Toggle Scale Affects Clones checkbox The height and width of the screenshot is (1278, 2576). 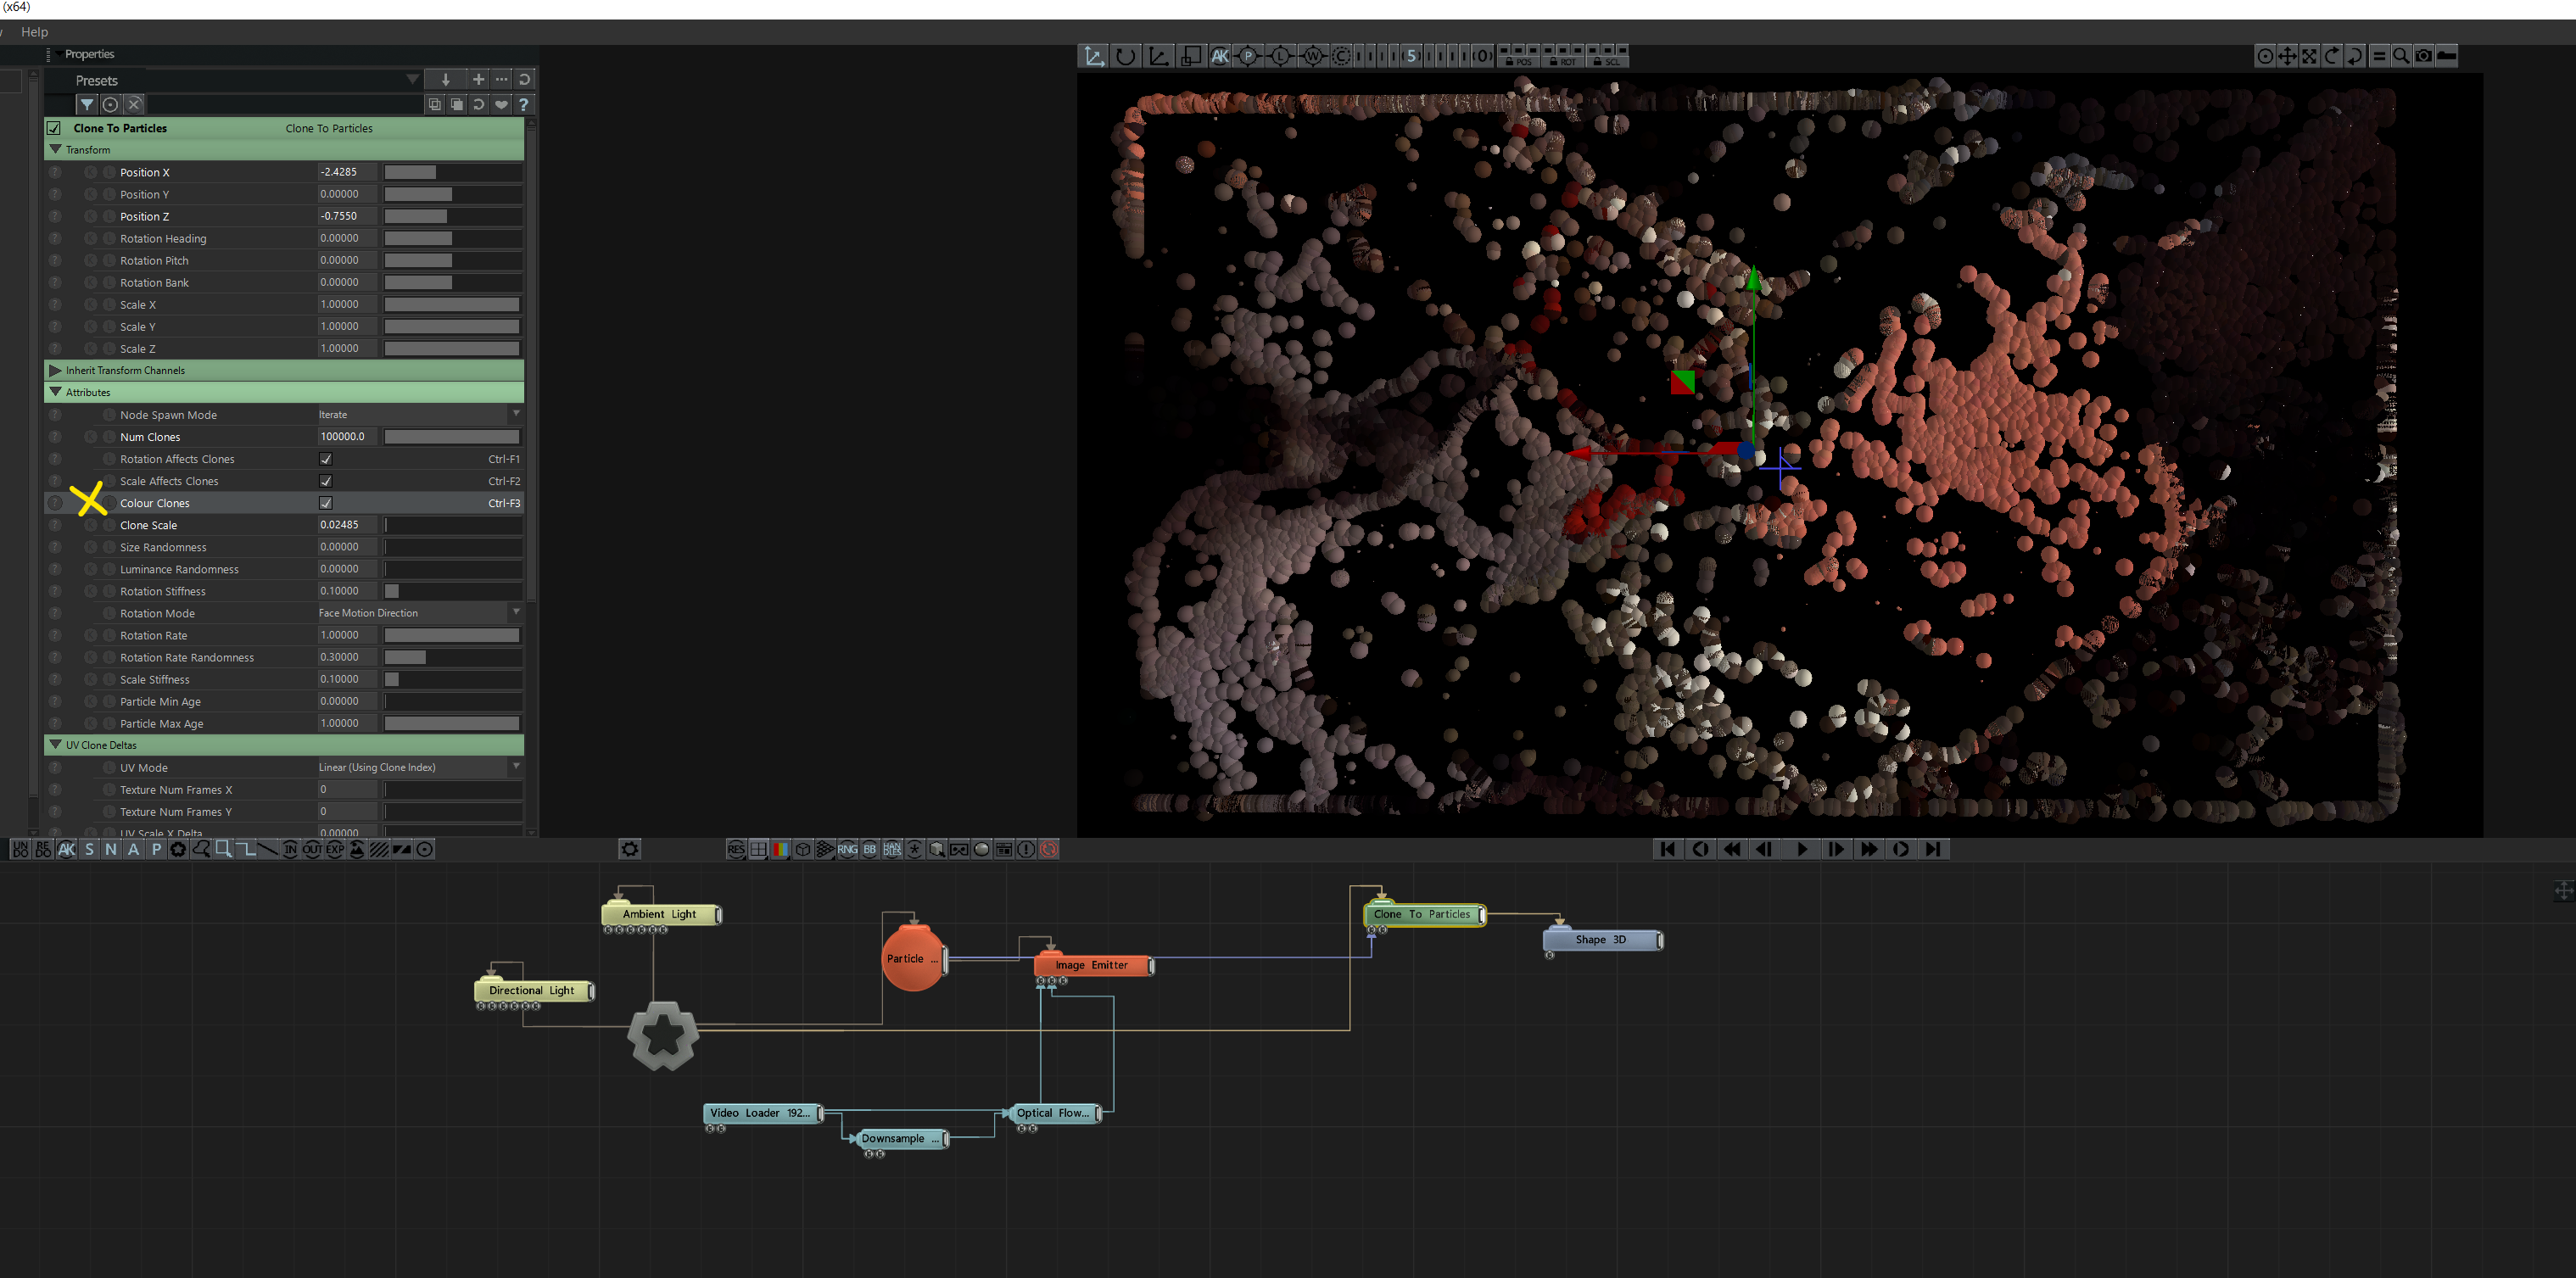click(x=326, y=481)
